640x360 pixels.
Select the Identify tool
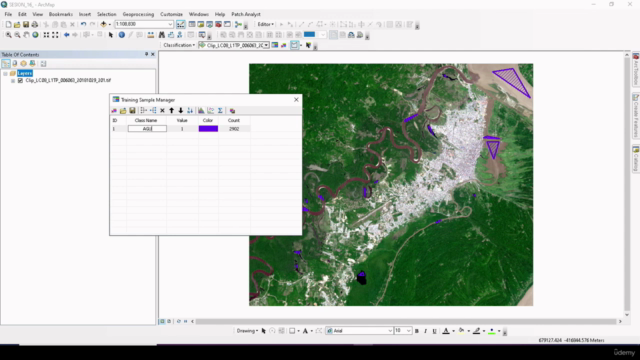tap(122, 35)
